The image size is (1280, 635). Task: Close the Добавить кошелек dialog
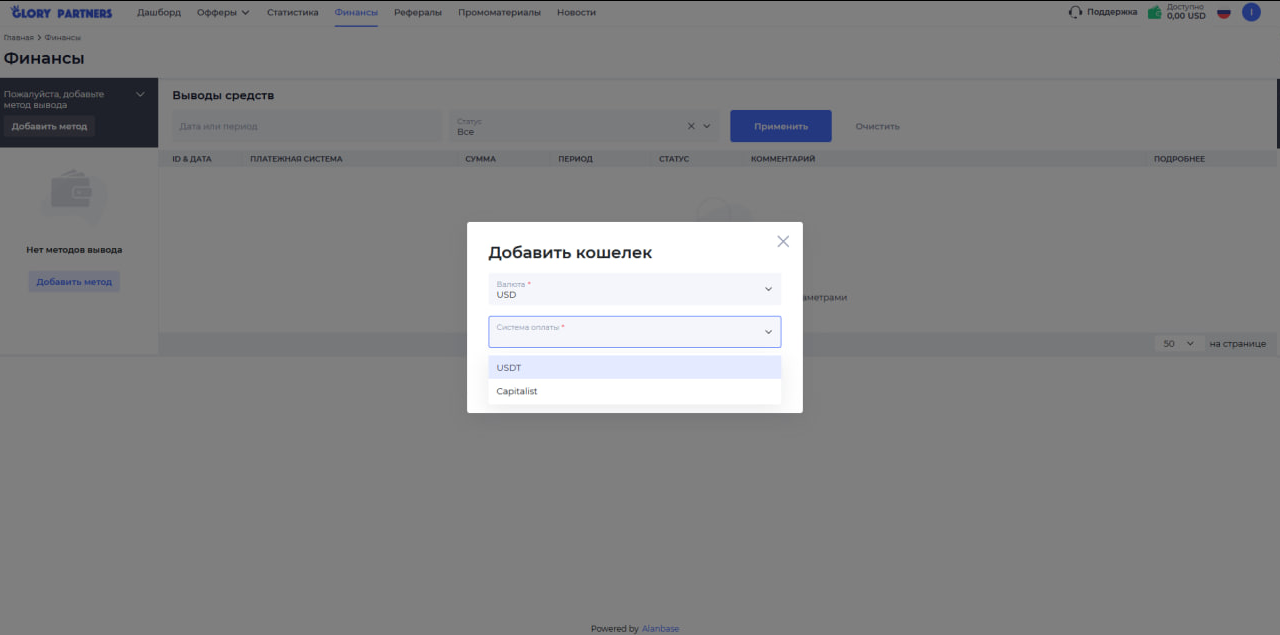point(783,241)
